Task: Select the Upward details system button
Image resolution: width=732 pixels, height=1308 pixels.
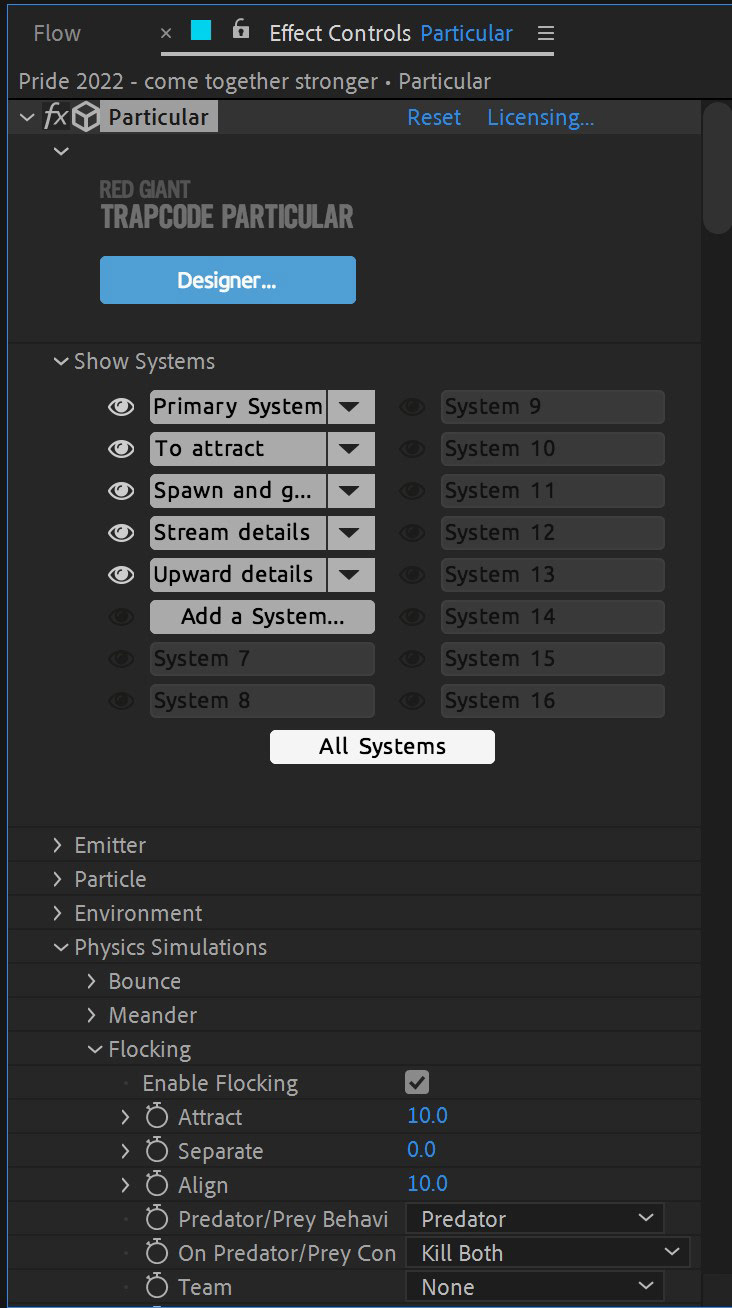Action: click(x=238, y=575)
